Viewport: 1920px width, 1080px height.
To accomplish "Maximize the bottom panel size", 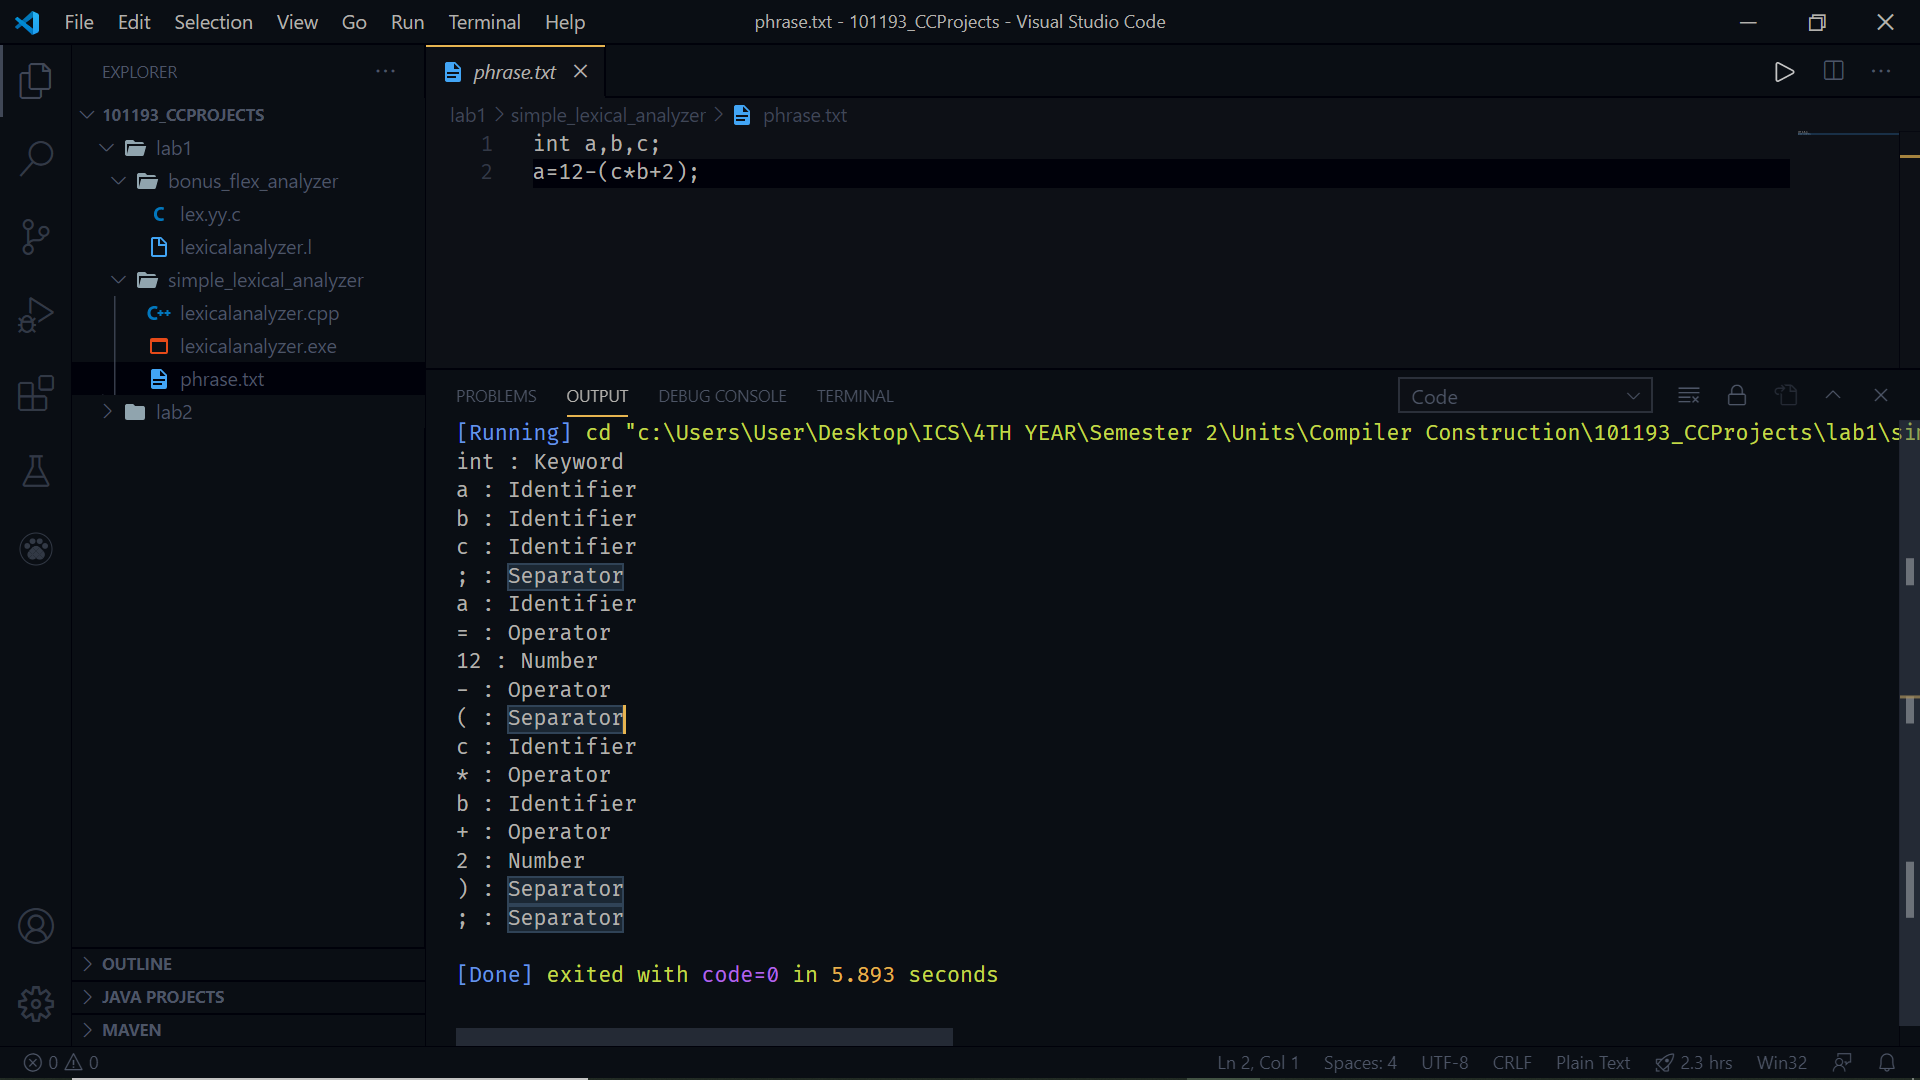I will [x=1833, y=396].
